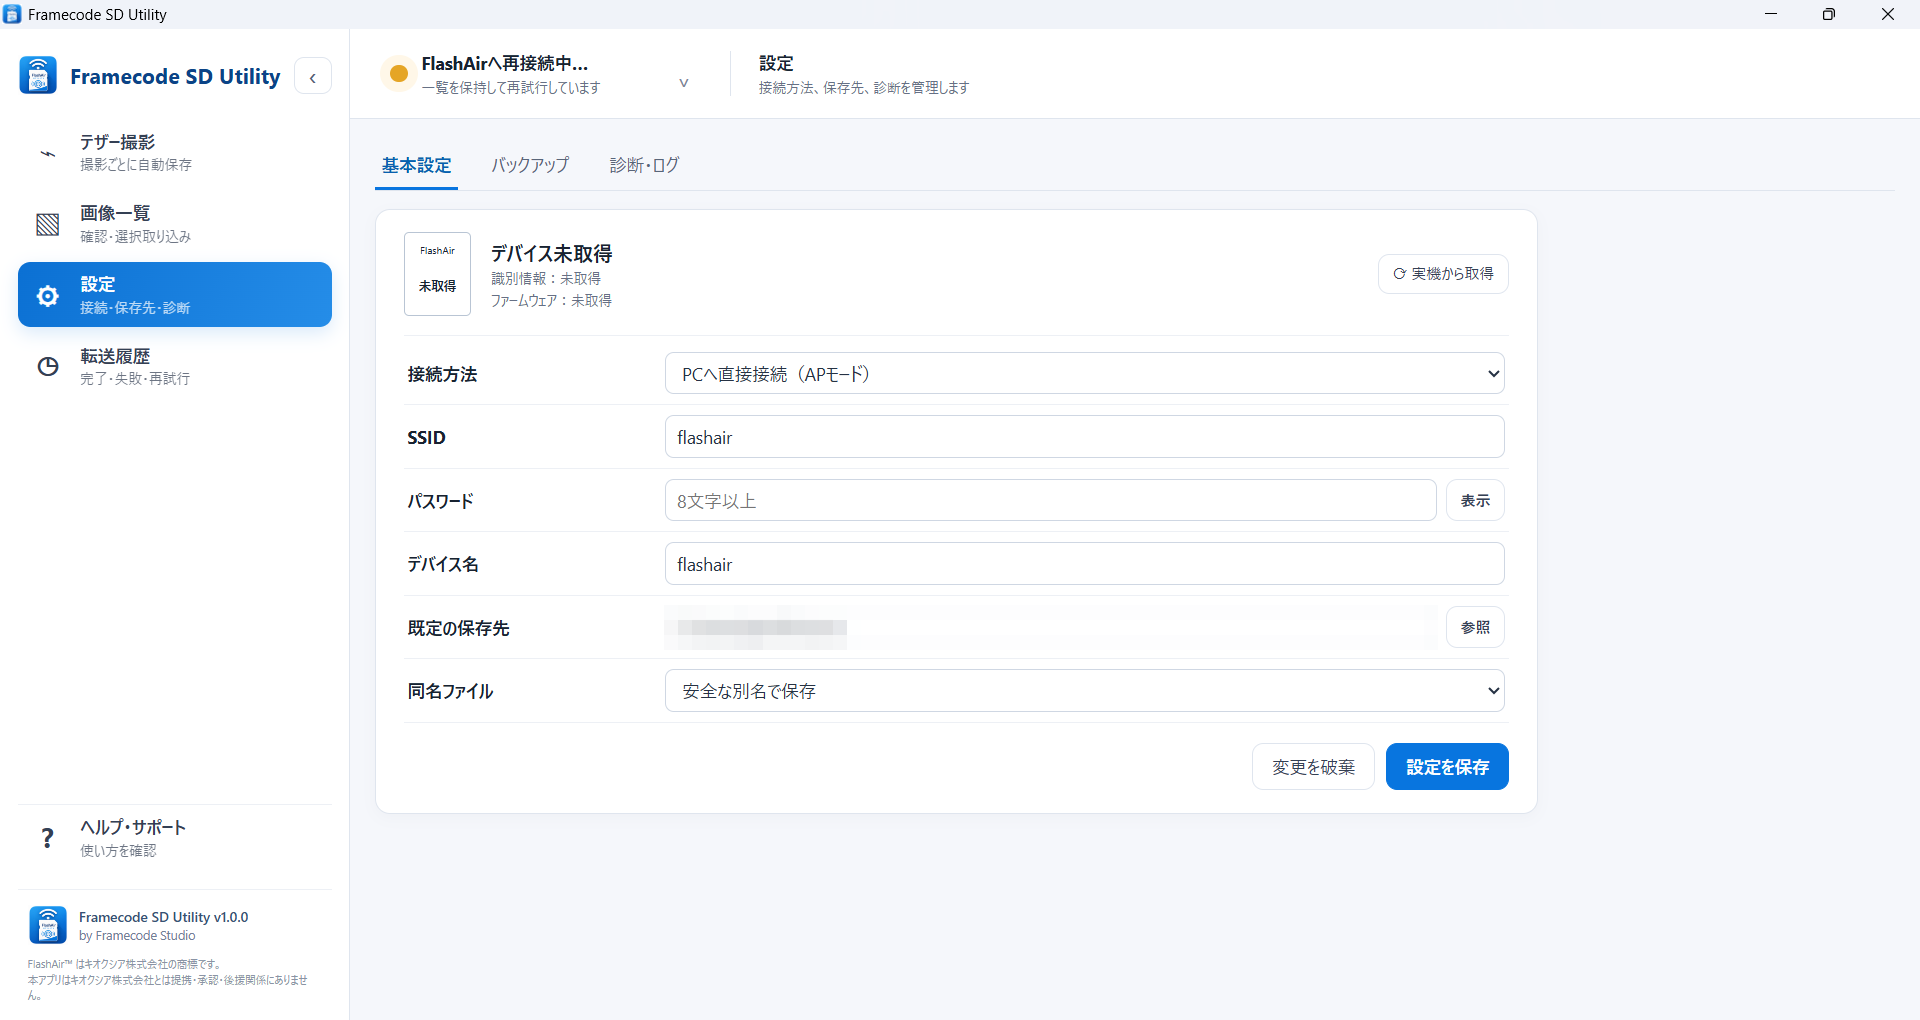Switch to バックアップ tab

coord(530,165)
